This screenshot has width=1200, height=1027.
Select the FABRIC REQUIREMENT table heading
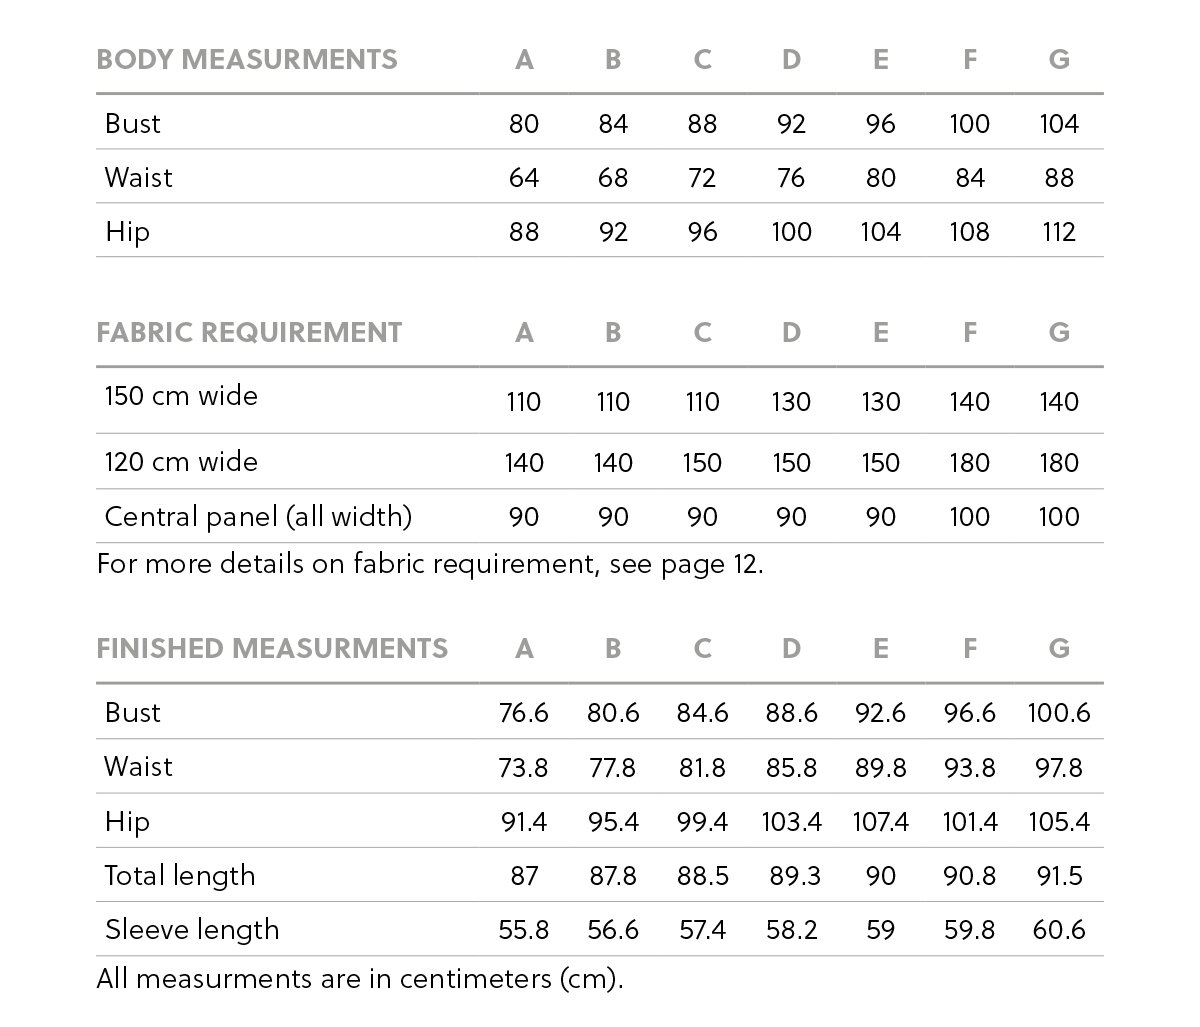pos(249,333)
